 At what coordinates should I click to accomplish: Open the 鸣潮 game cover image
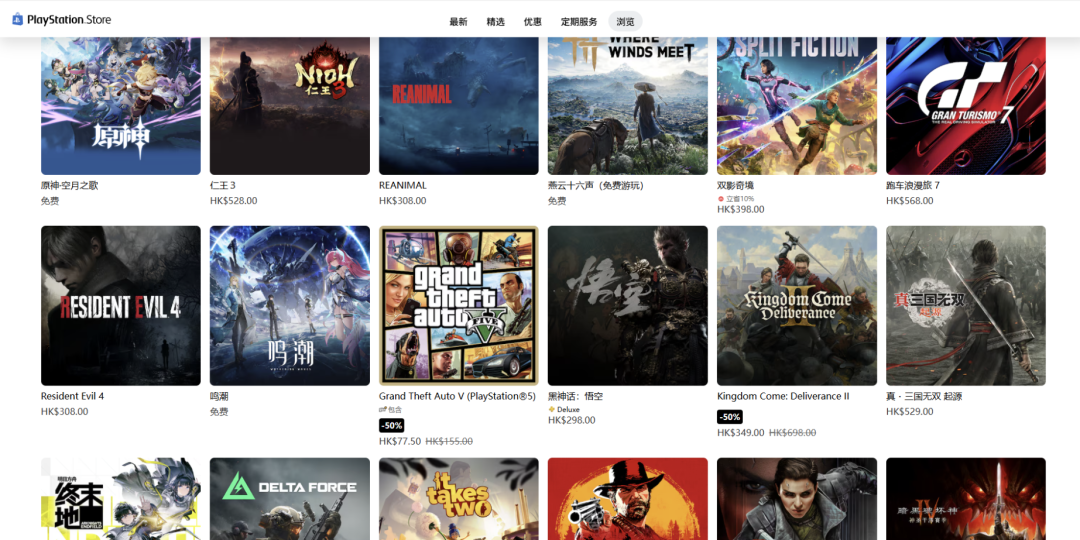(x=289, y=305)
